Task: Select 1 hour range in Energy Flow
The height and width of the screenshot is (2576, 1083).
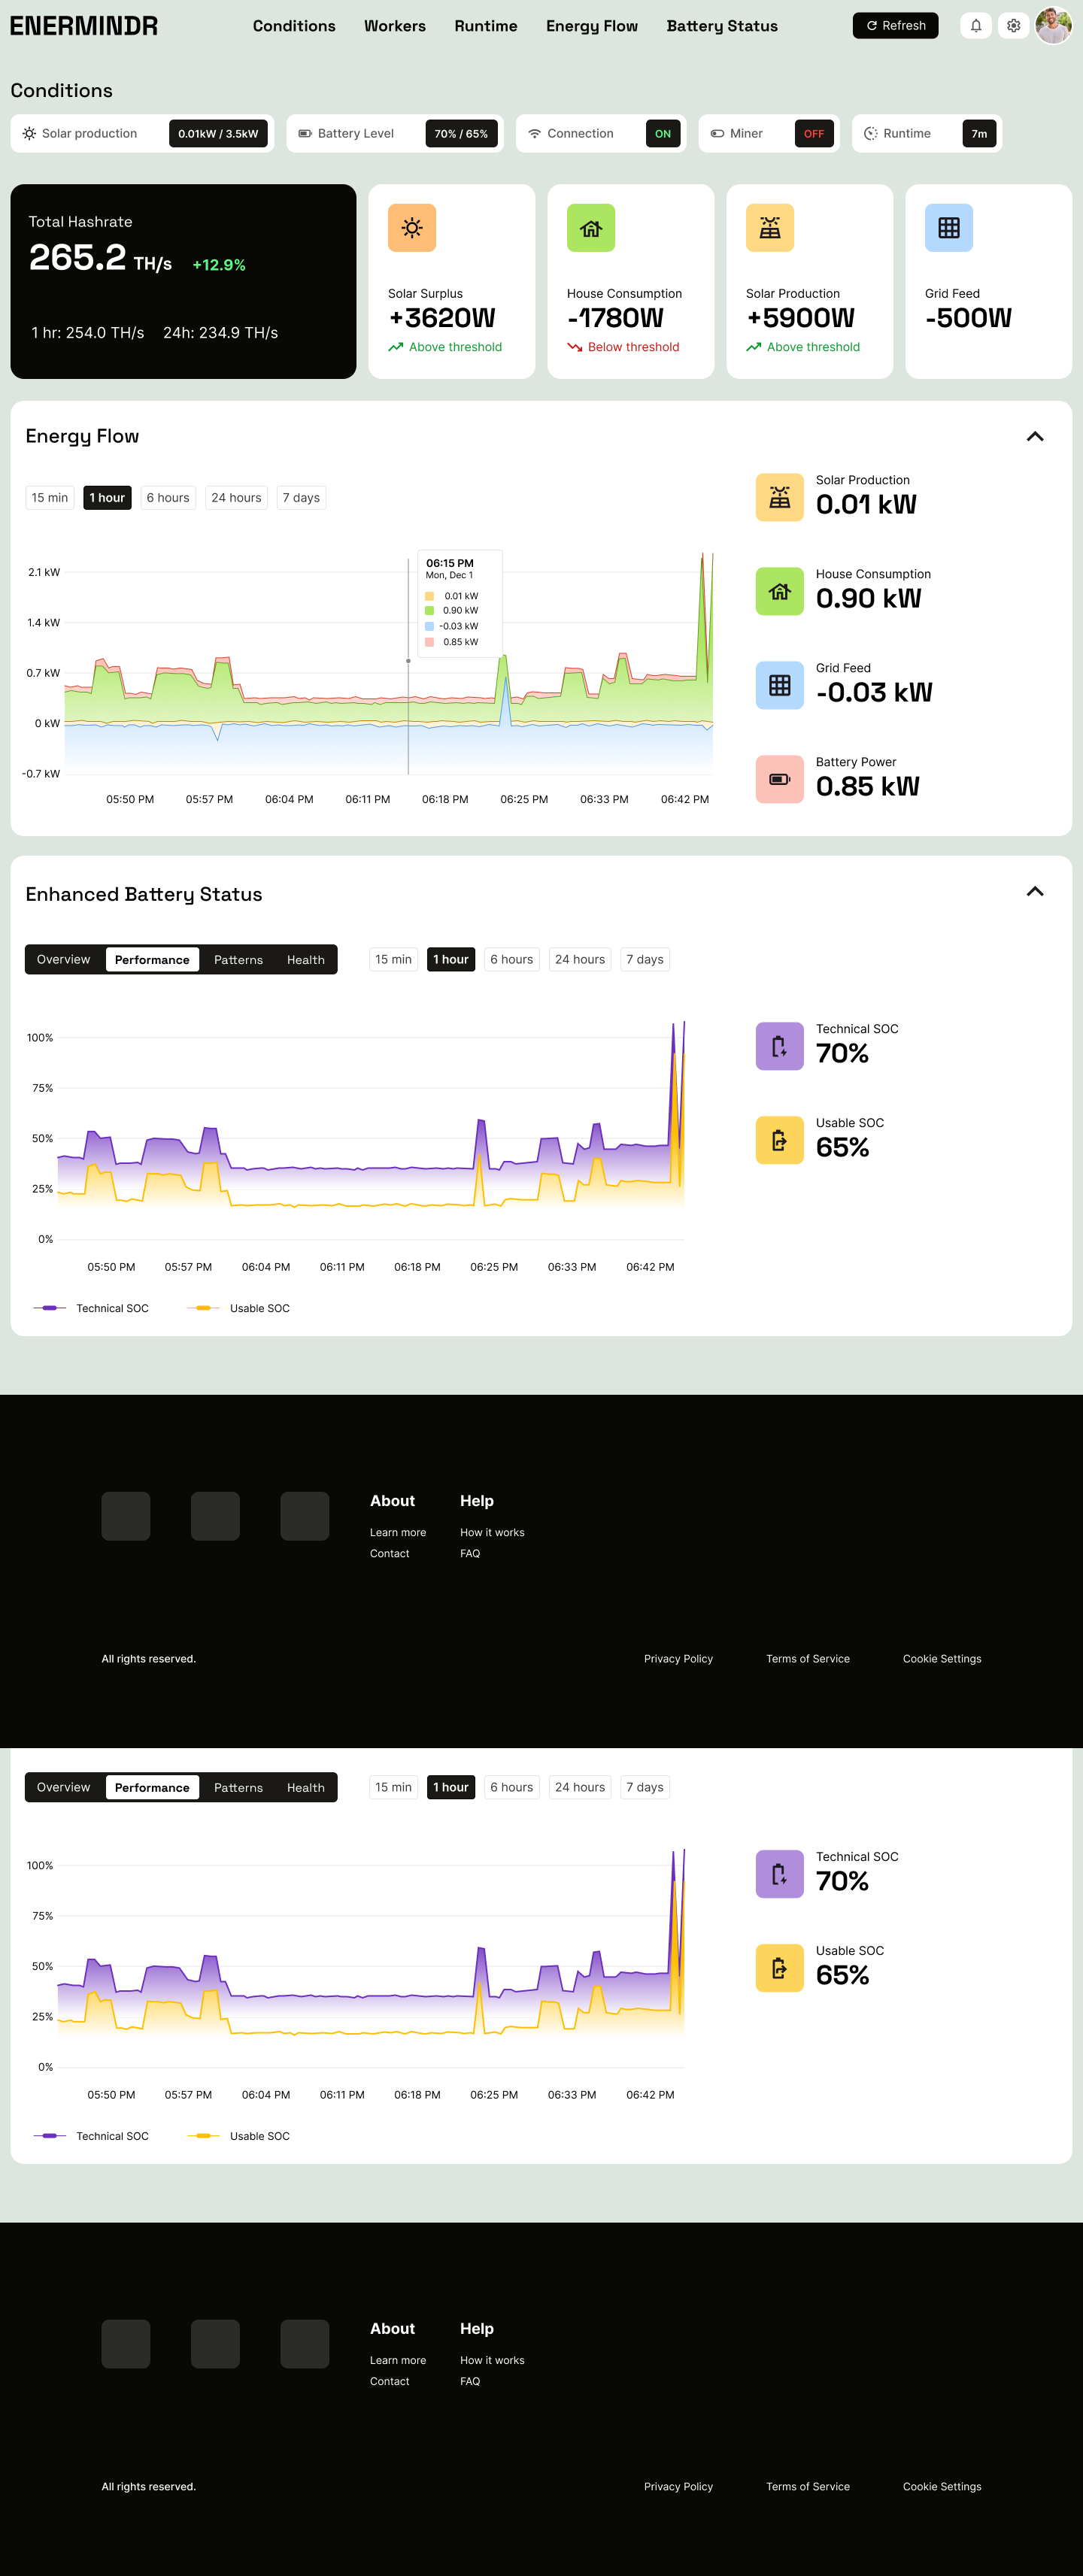Action: coord(107,498)
